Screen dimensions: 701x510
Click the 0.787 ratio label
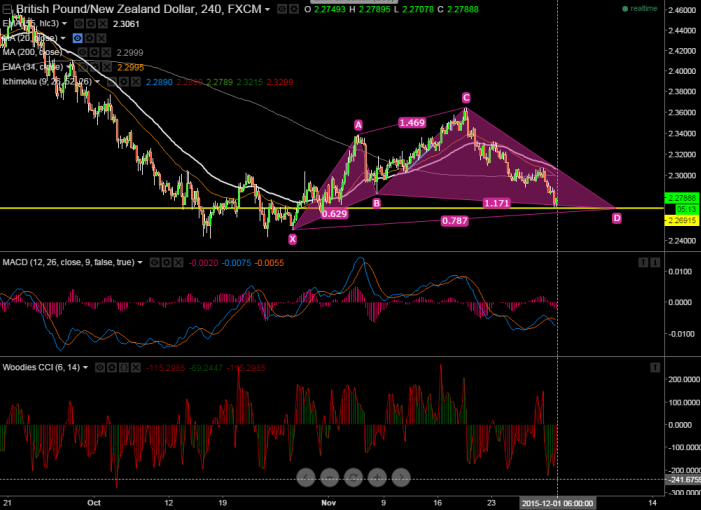(x=455, y=220)
